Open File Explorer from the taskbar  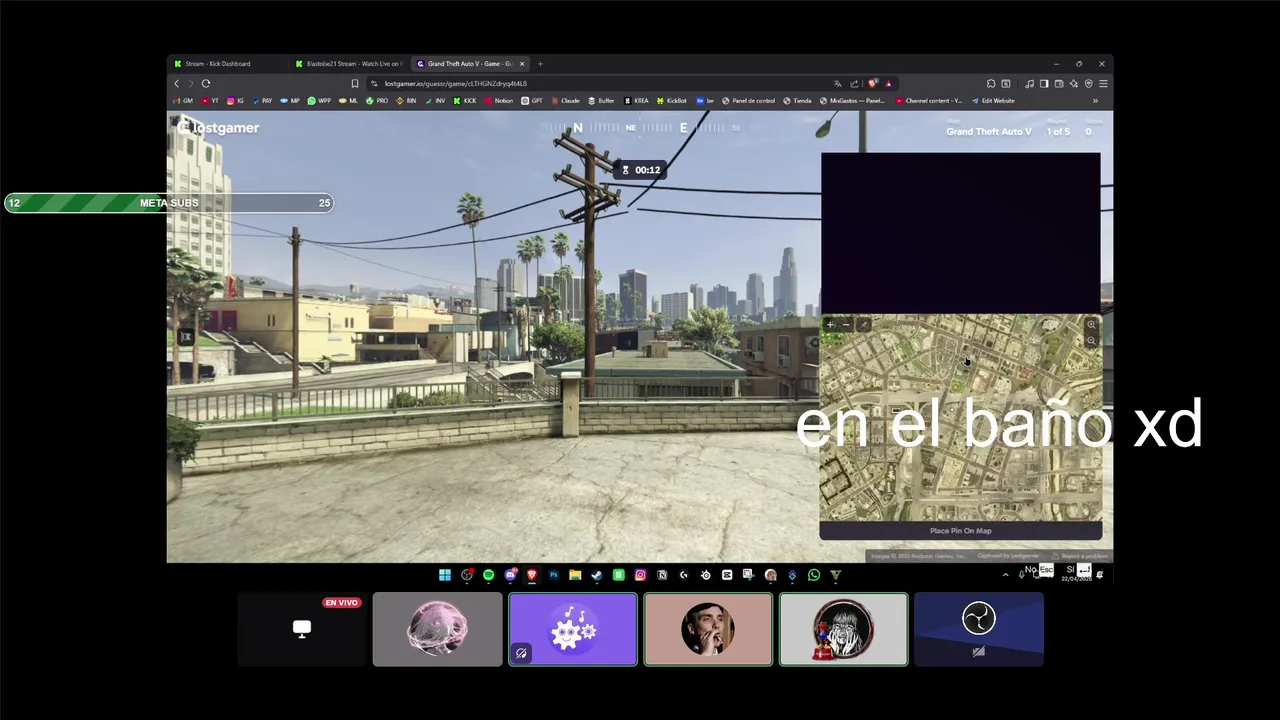(575, 575)
